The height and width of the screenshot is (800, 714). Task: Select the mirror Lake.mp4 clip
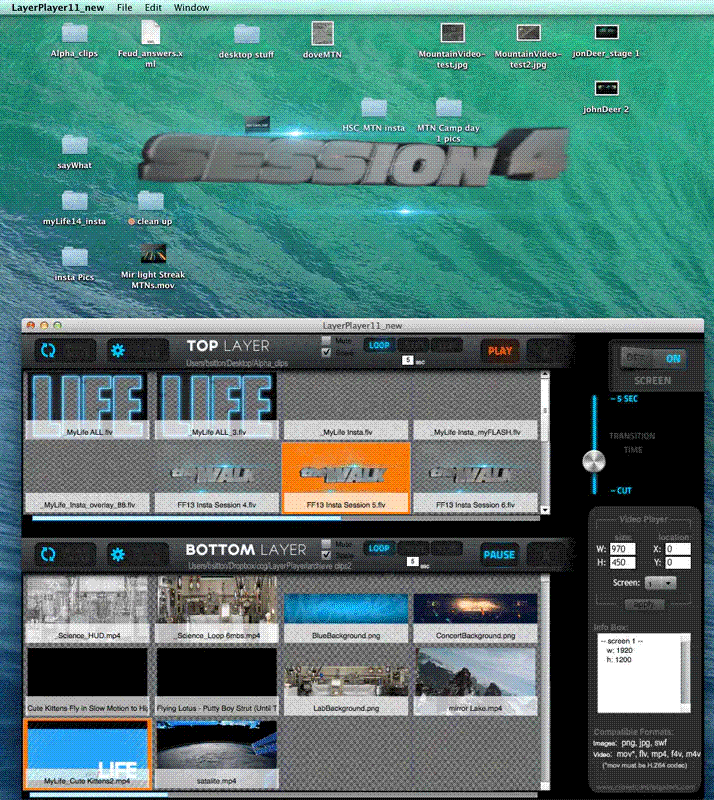(475, 682)
